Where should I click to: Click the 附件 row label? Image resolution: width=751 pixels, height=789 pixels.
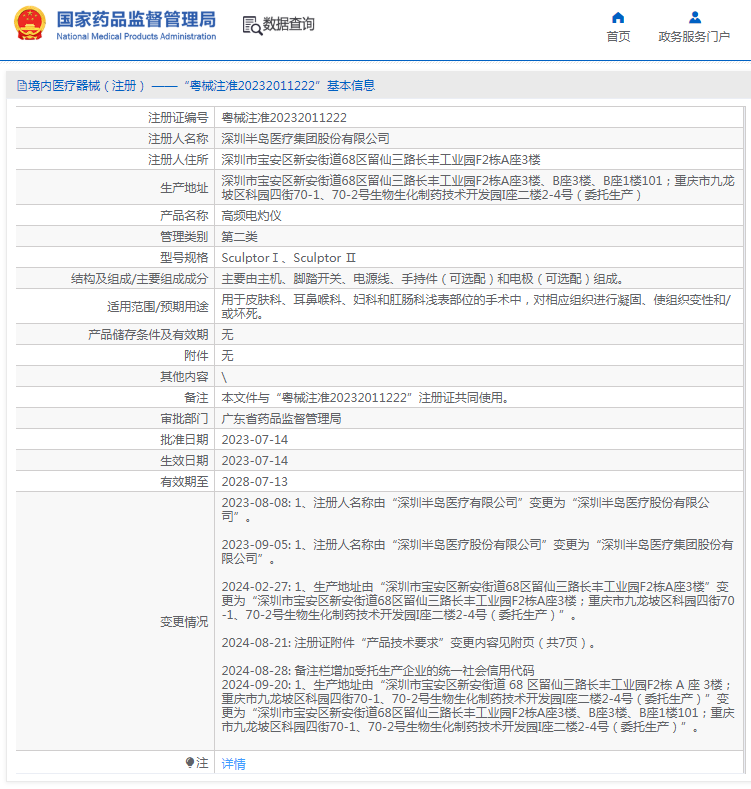click(x=196, y=356)
